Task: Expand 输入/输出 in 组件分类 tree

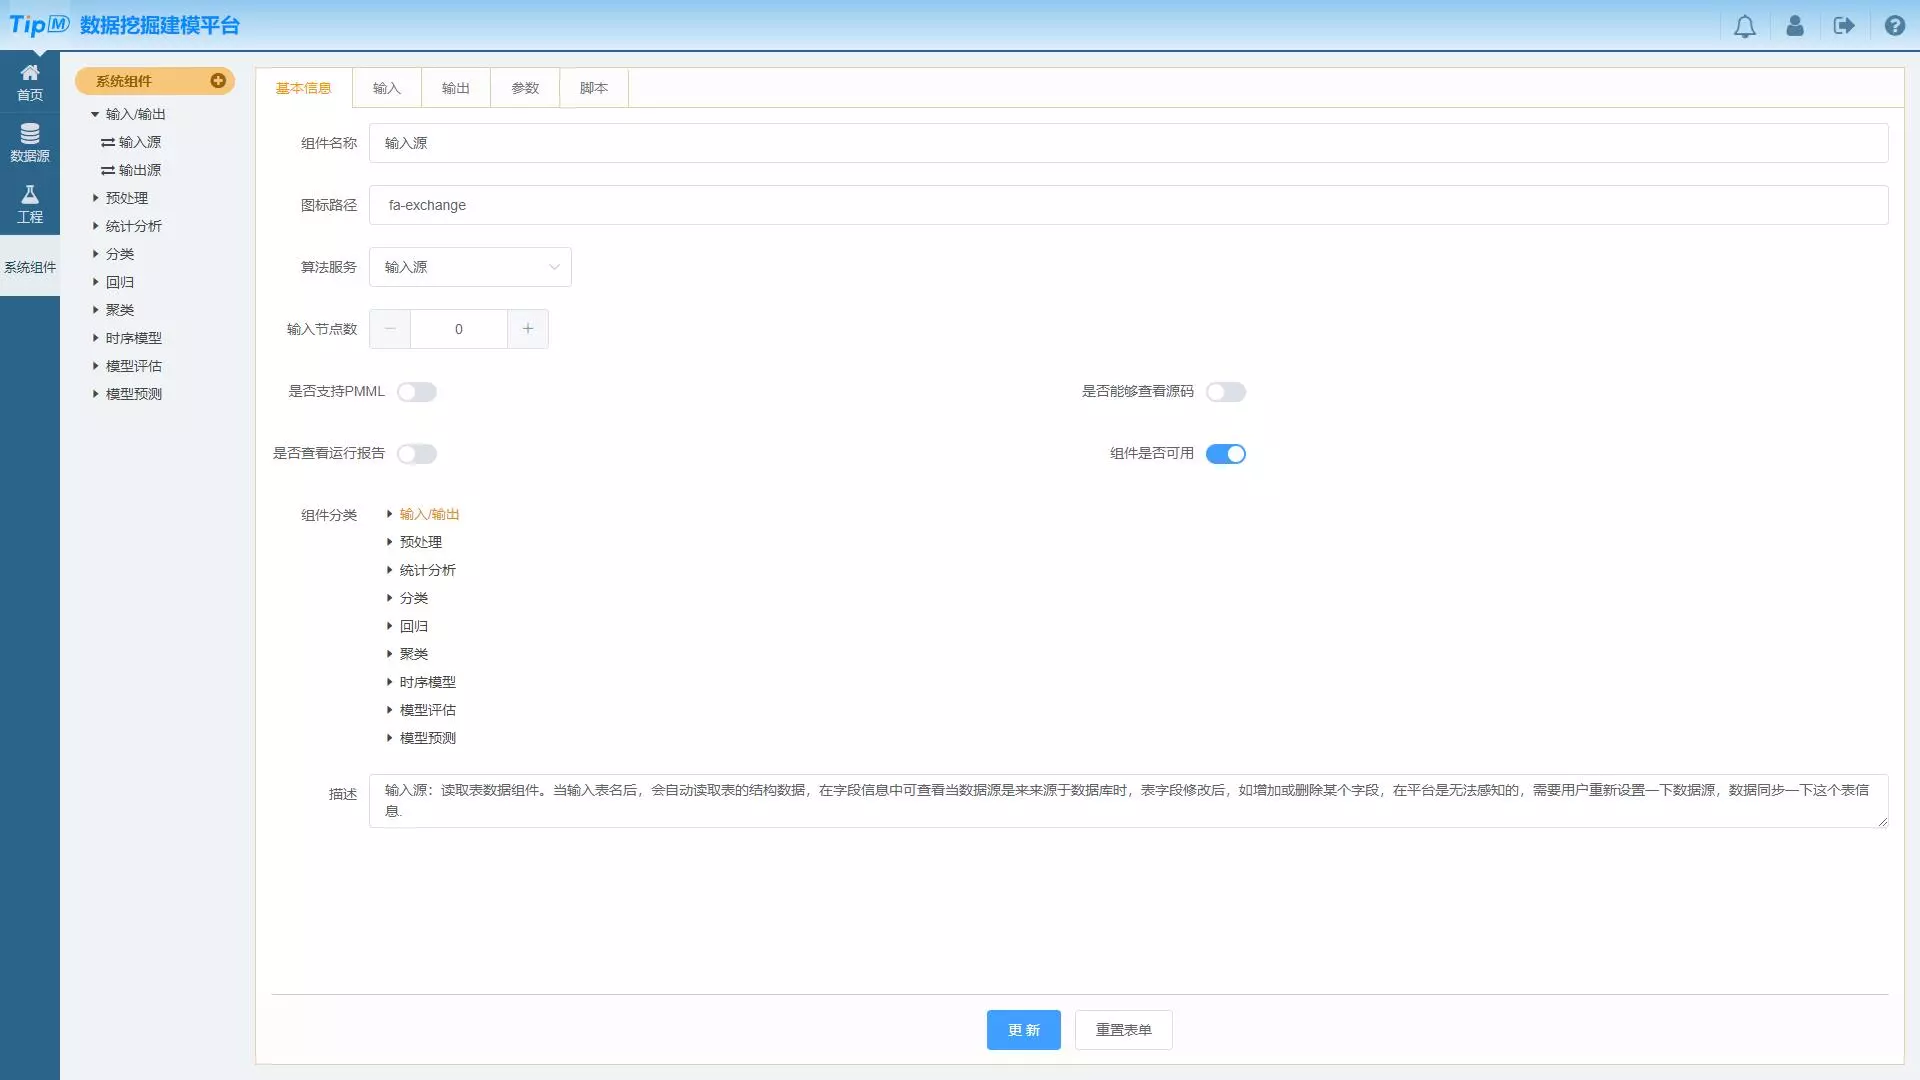Action: (x=389, y=514)
